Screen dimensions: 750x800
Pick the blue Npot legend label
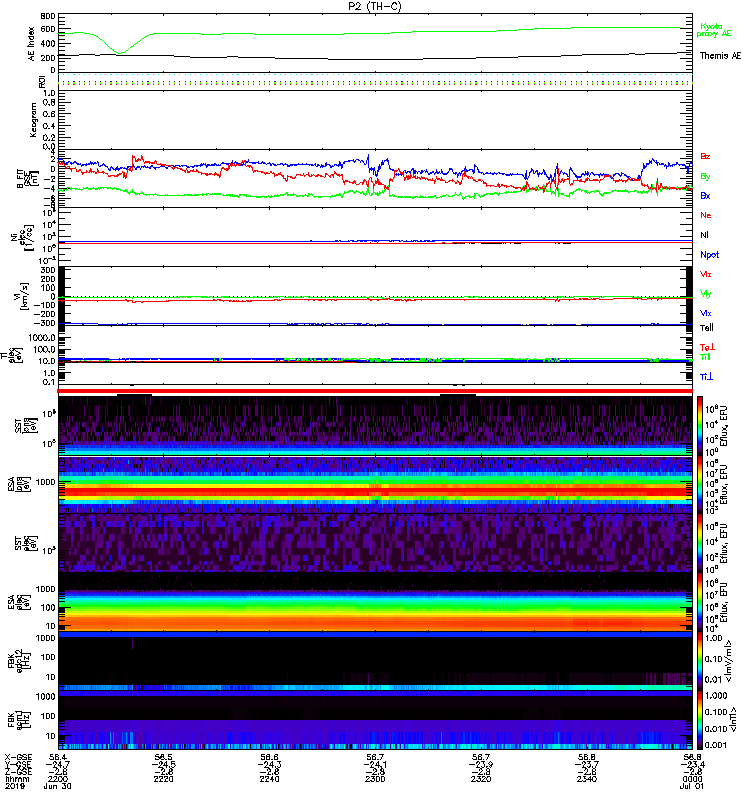[x=709, y=255]
